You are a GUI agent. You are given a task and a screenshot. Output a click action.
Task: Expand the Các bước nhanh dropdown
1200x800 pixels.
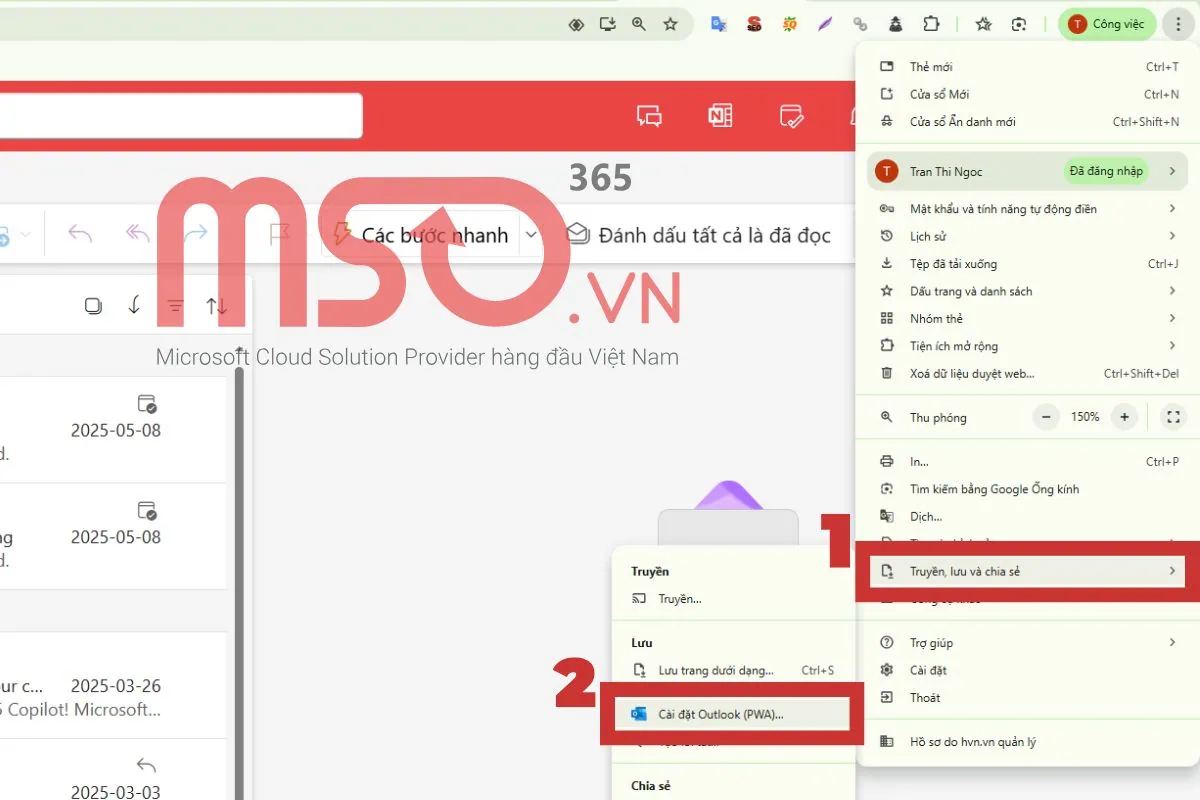click(531, 234)
